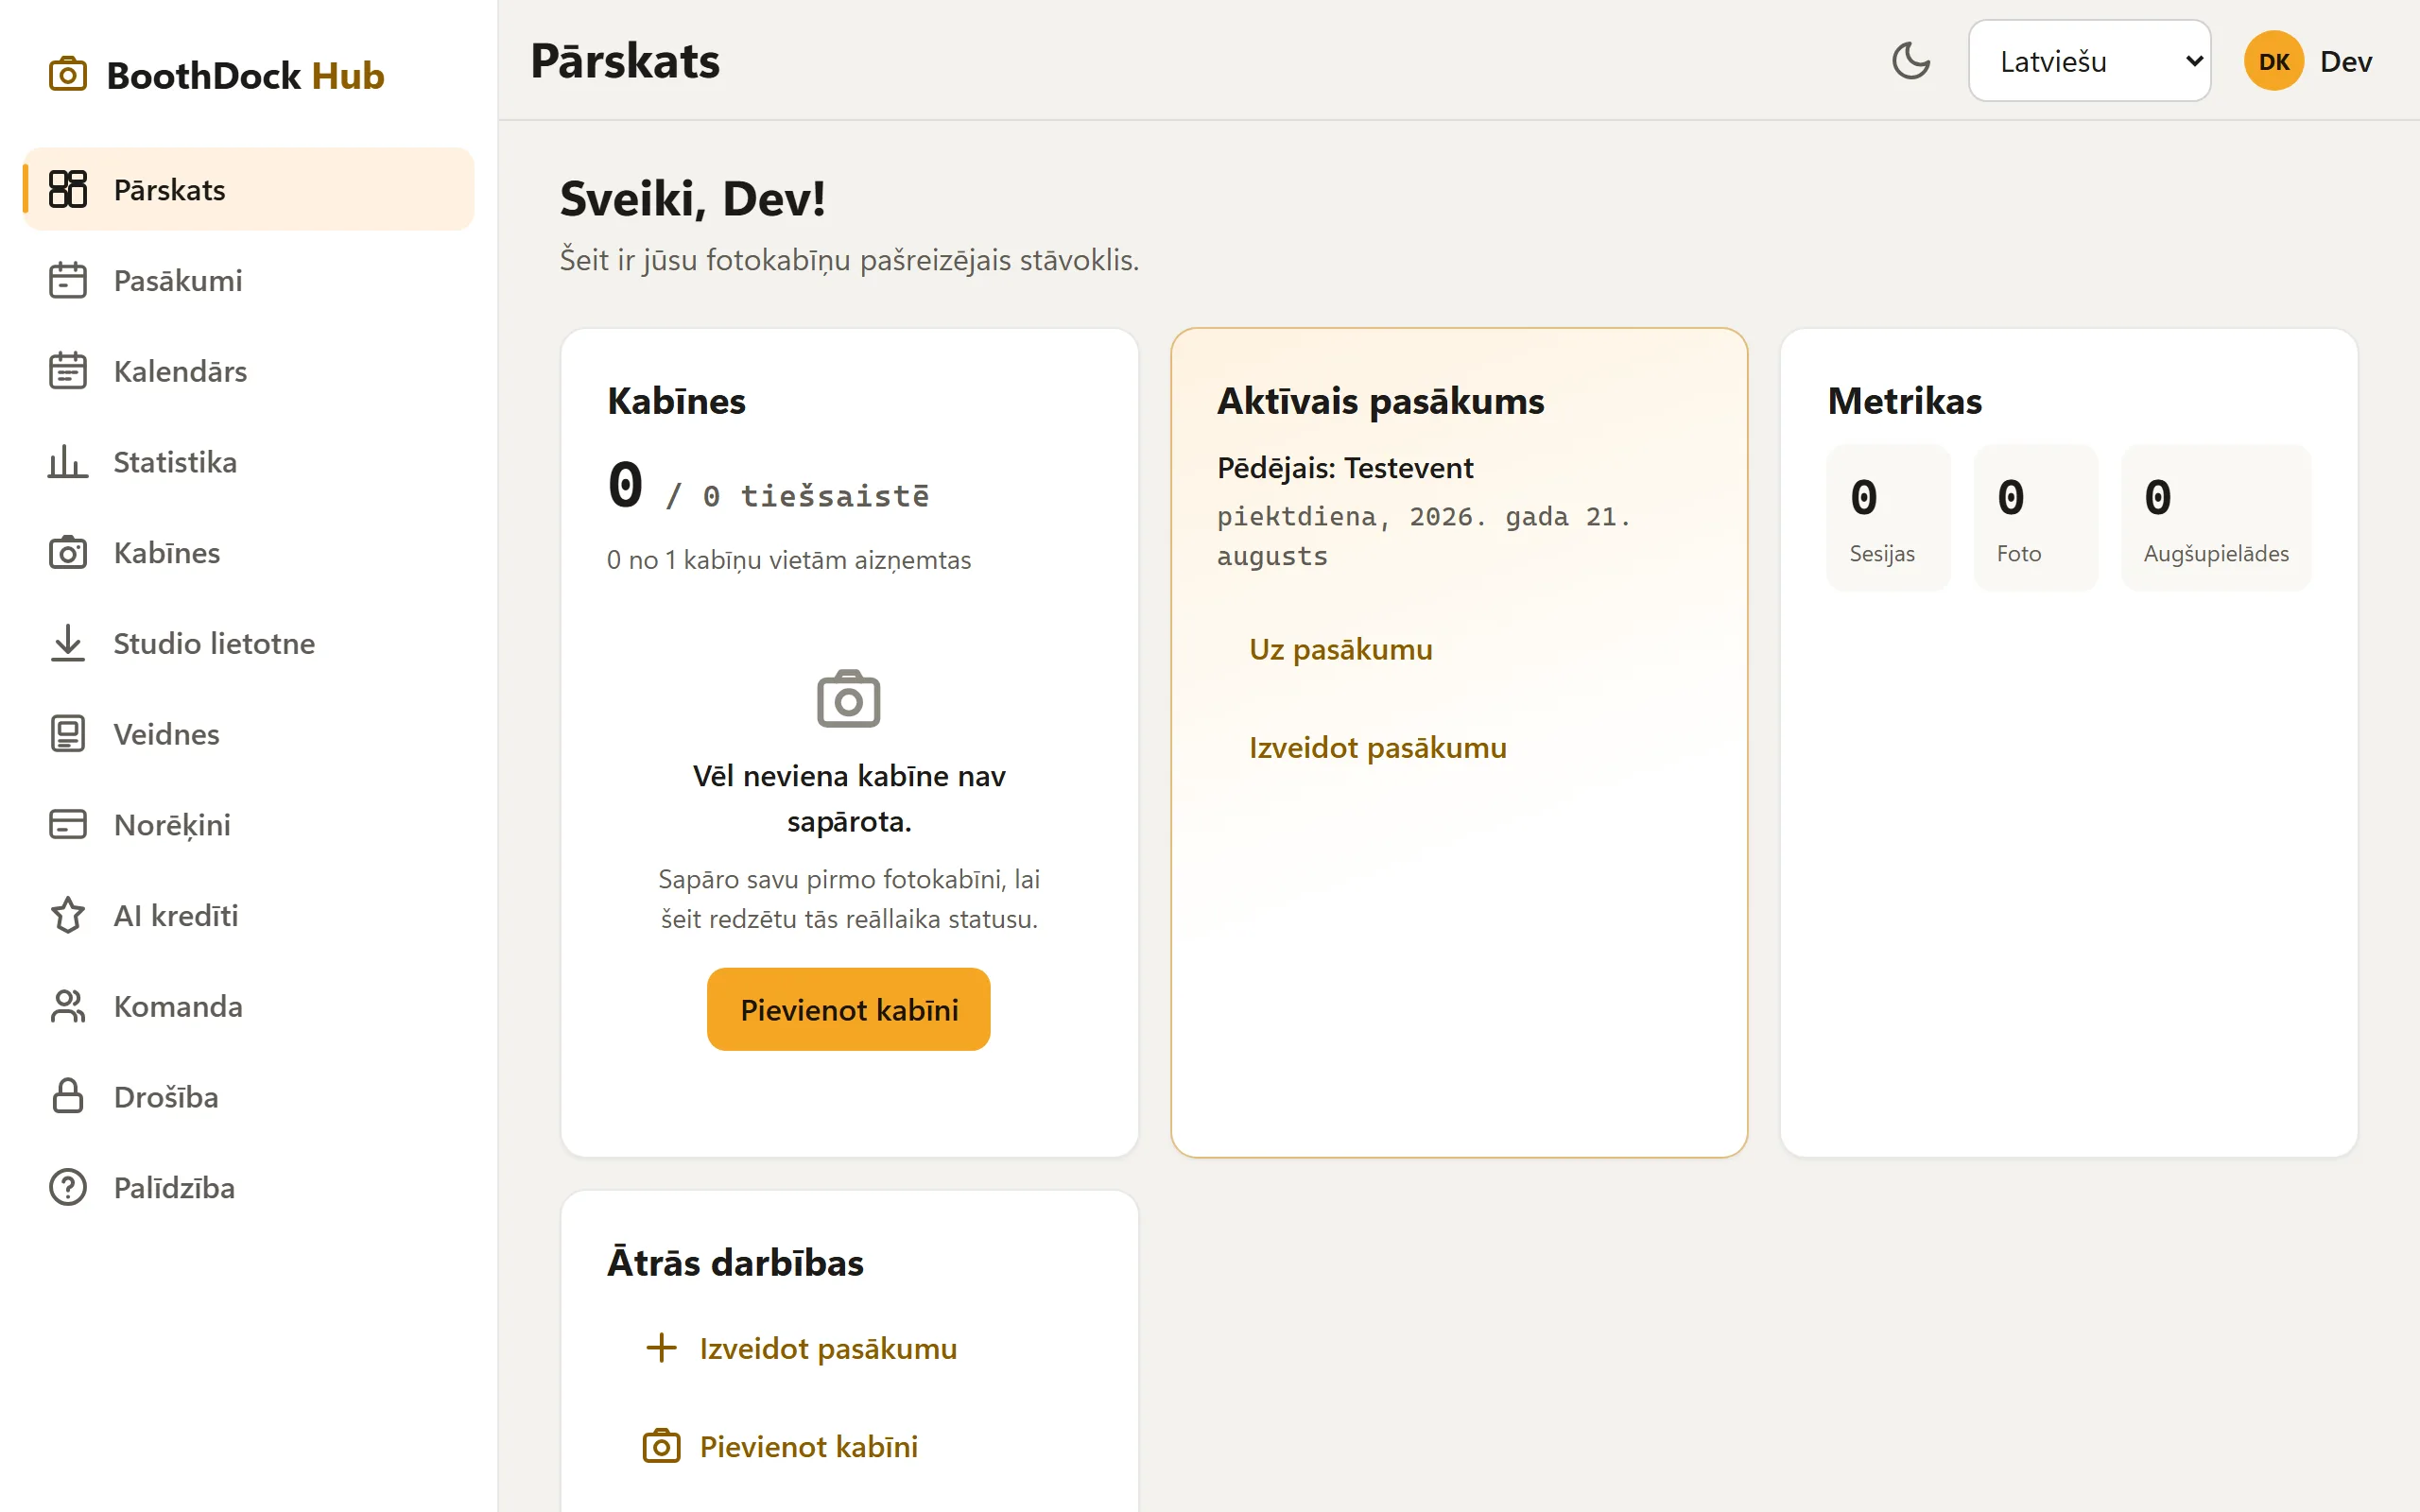Click the Pievienot kabīni quick action link text
The width and height of the screenshot is (2420, 1512).
click(x=808, y=1446)
